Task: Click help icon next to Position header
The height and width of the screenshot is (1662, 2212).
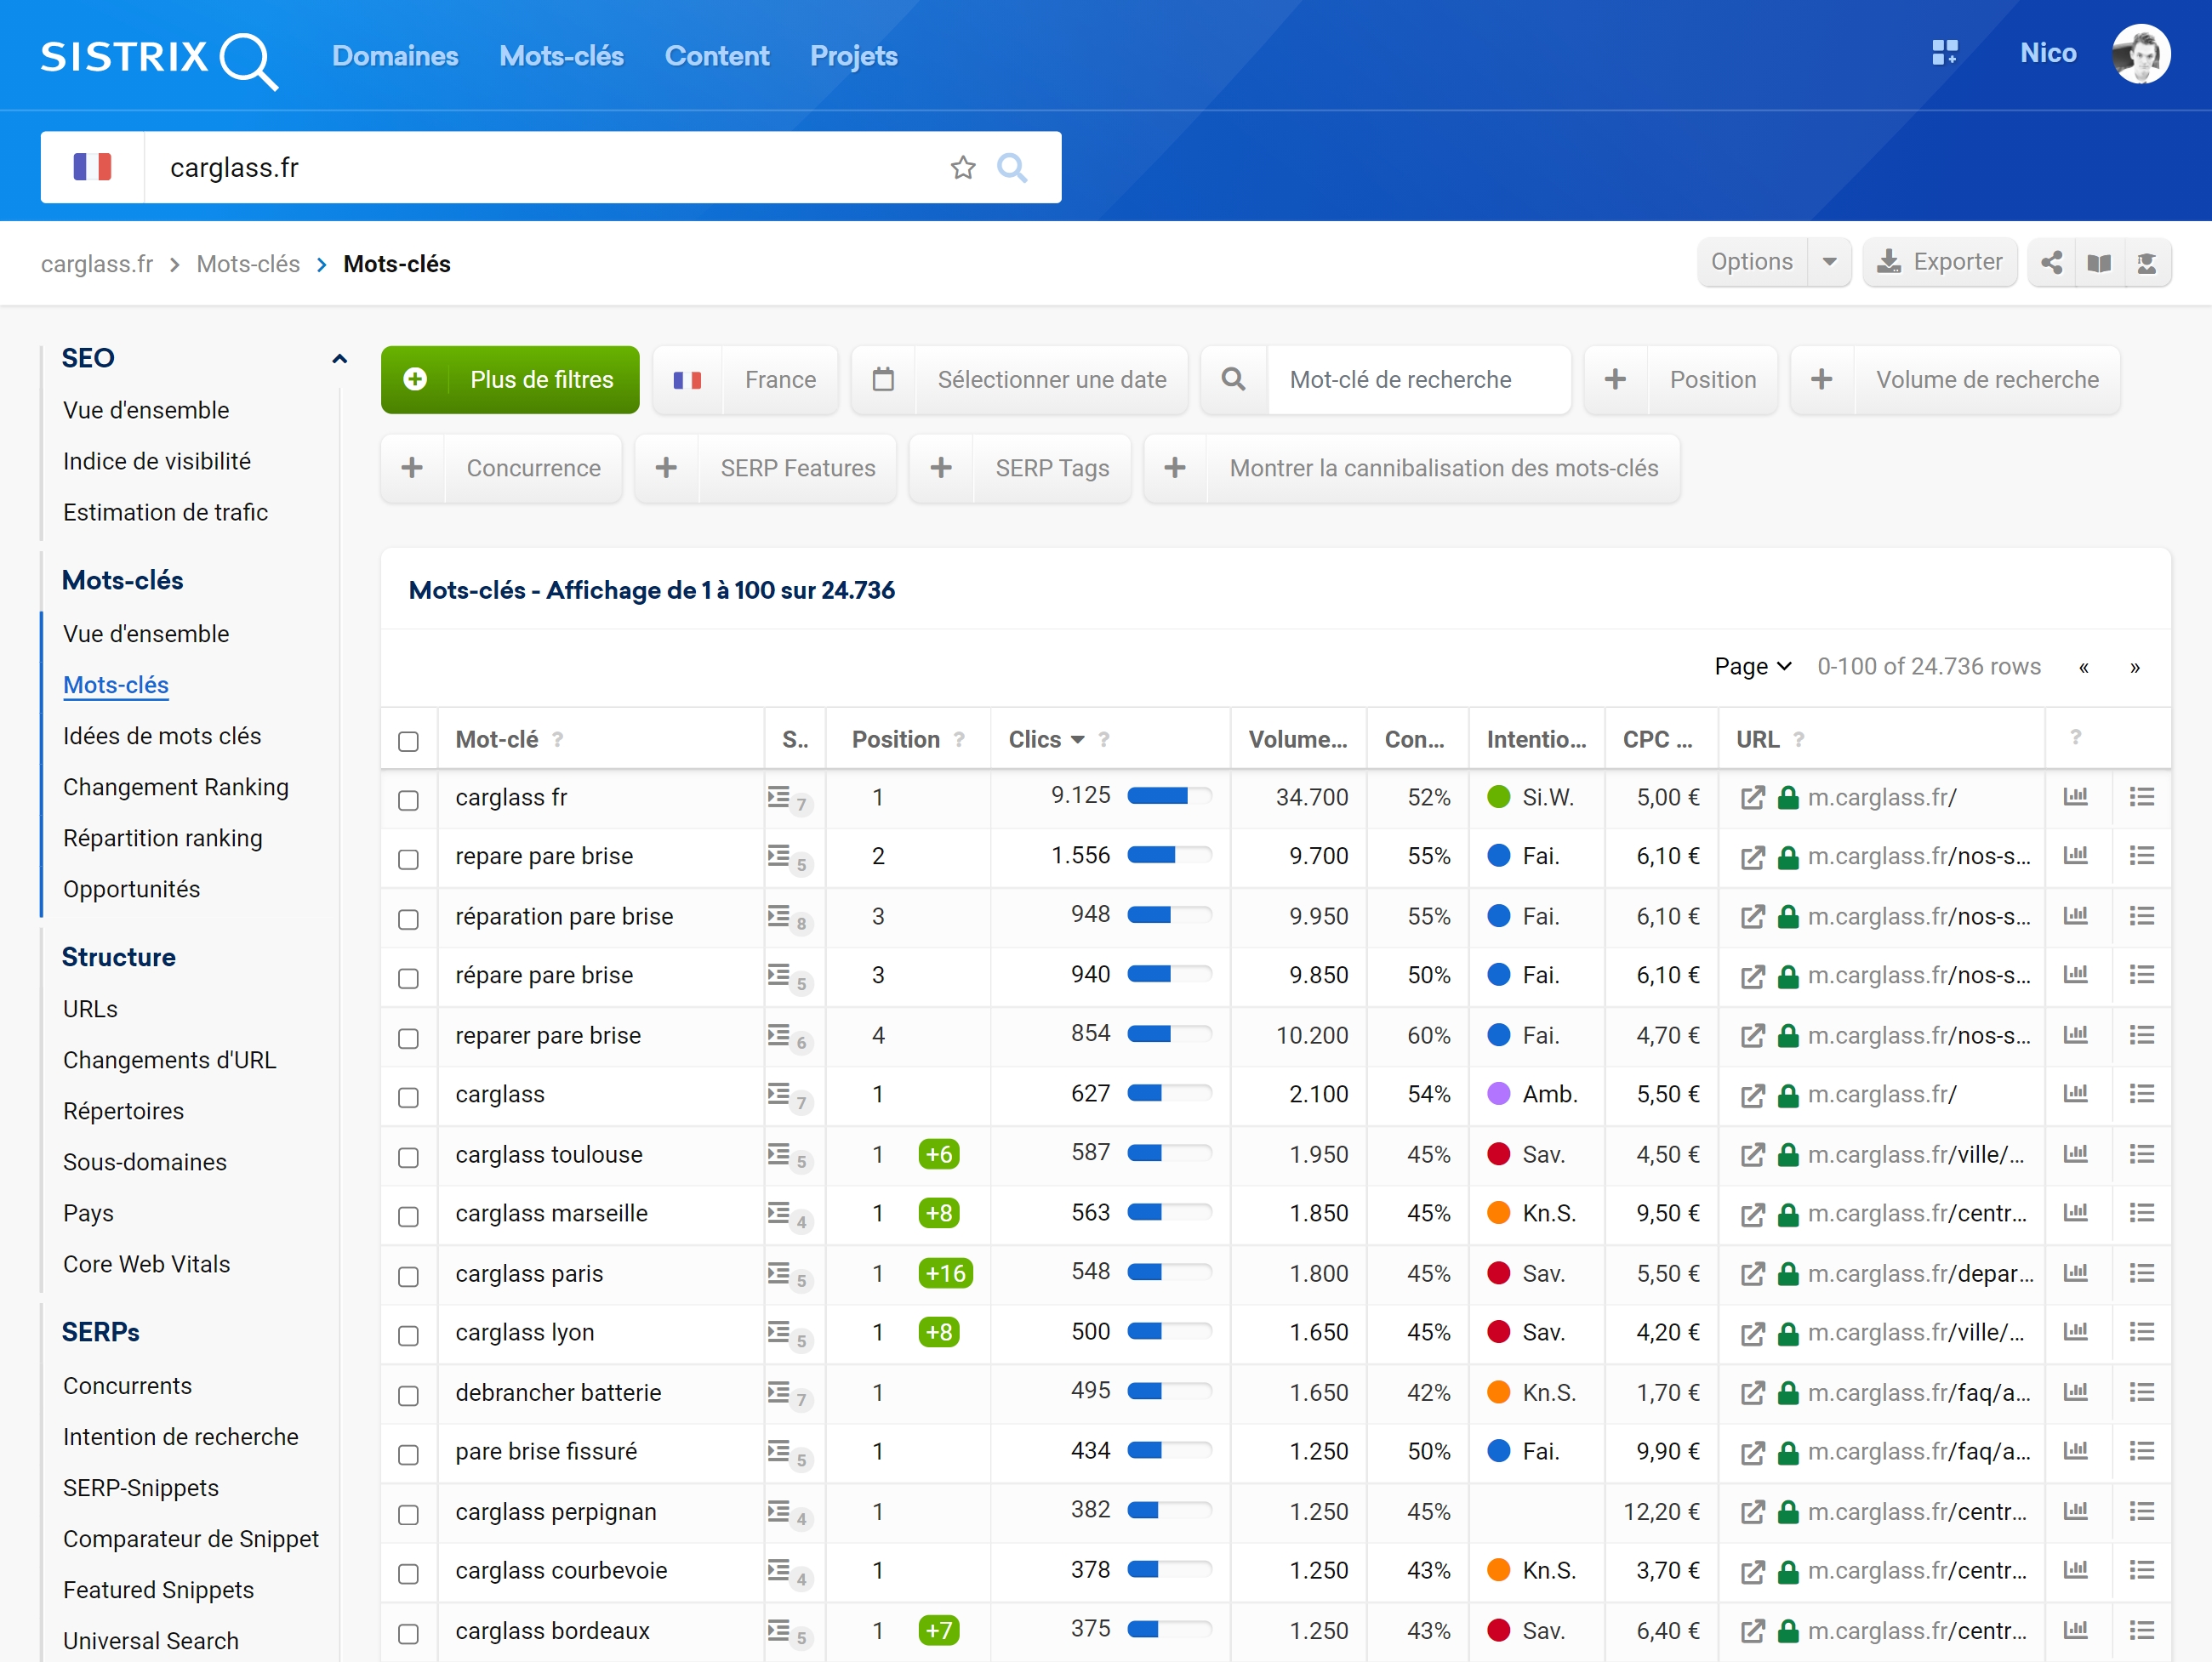Action: (959, 739)
